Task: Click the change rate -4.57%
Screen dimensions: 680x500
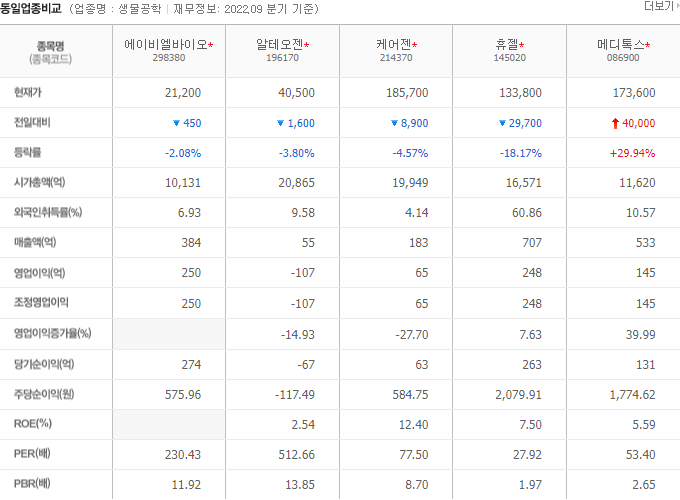Action: click(x=410, y=153)
